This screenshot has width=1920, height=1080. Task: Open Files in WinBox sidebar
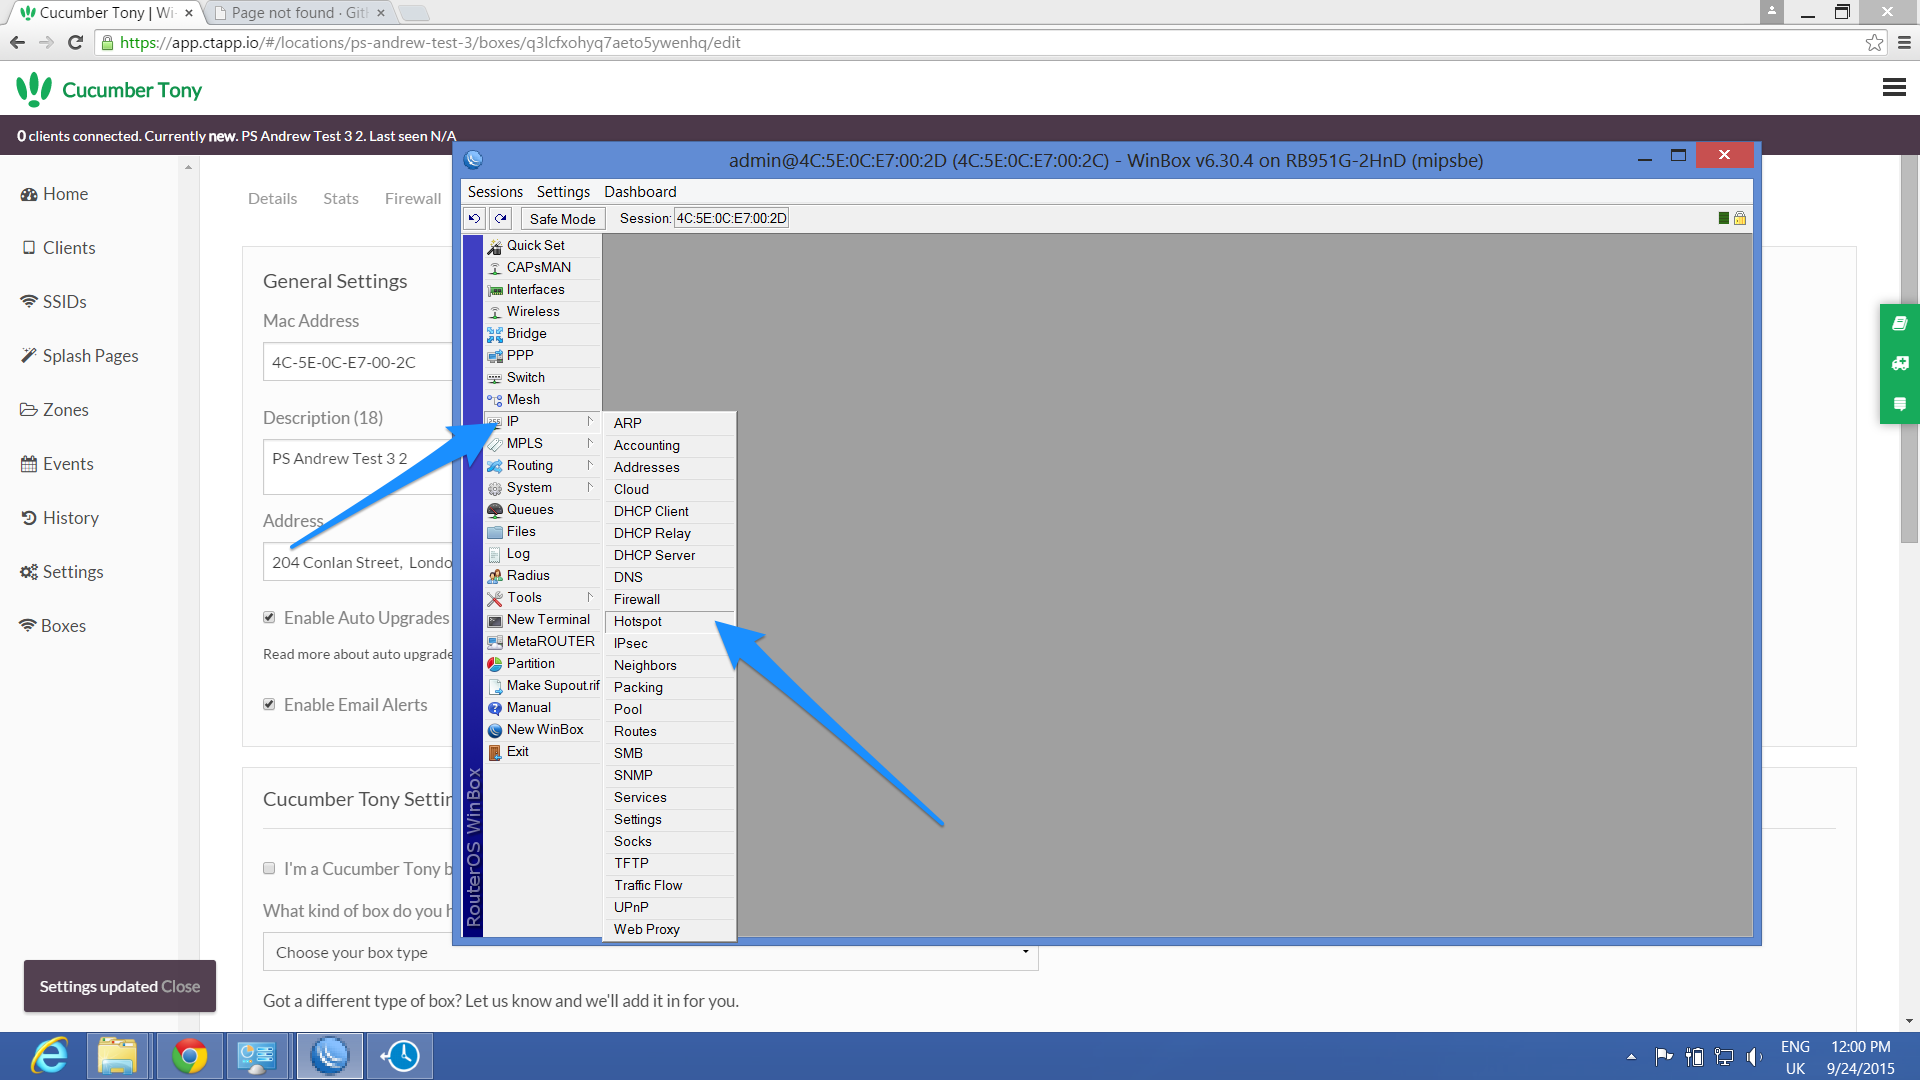pyautogui.click(x=543, y=531)
